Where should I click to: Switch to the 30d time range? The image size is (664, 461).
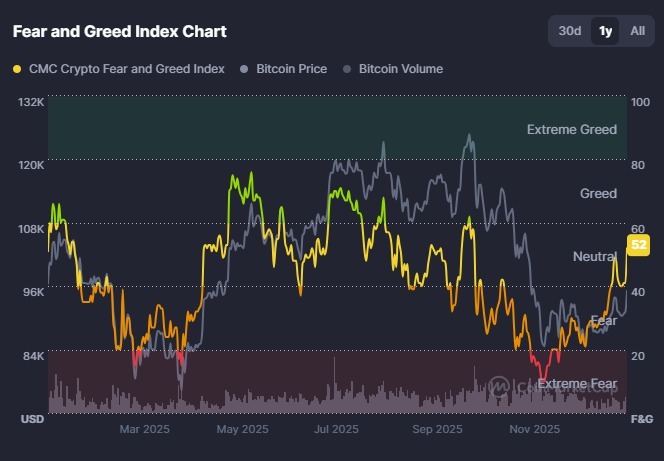[570, 31]
